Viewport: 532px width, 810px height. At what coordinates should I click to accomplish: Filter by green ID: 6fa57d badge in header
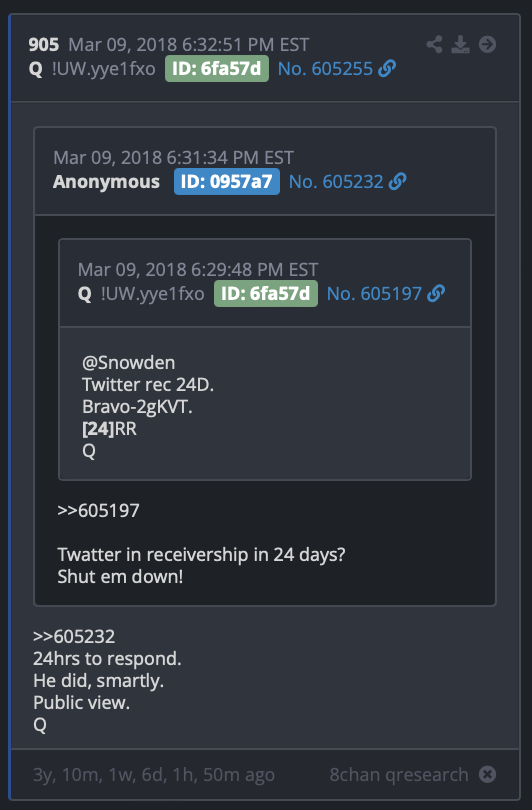pos(217,68)
